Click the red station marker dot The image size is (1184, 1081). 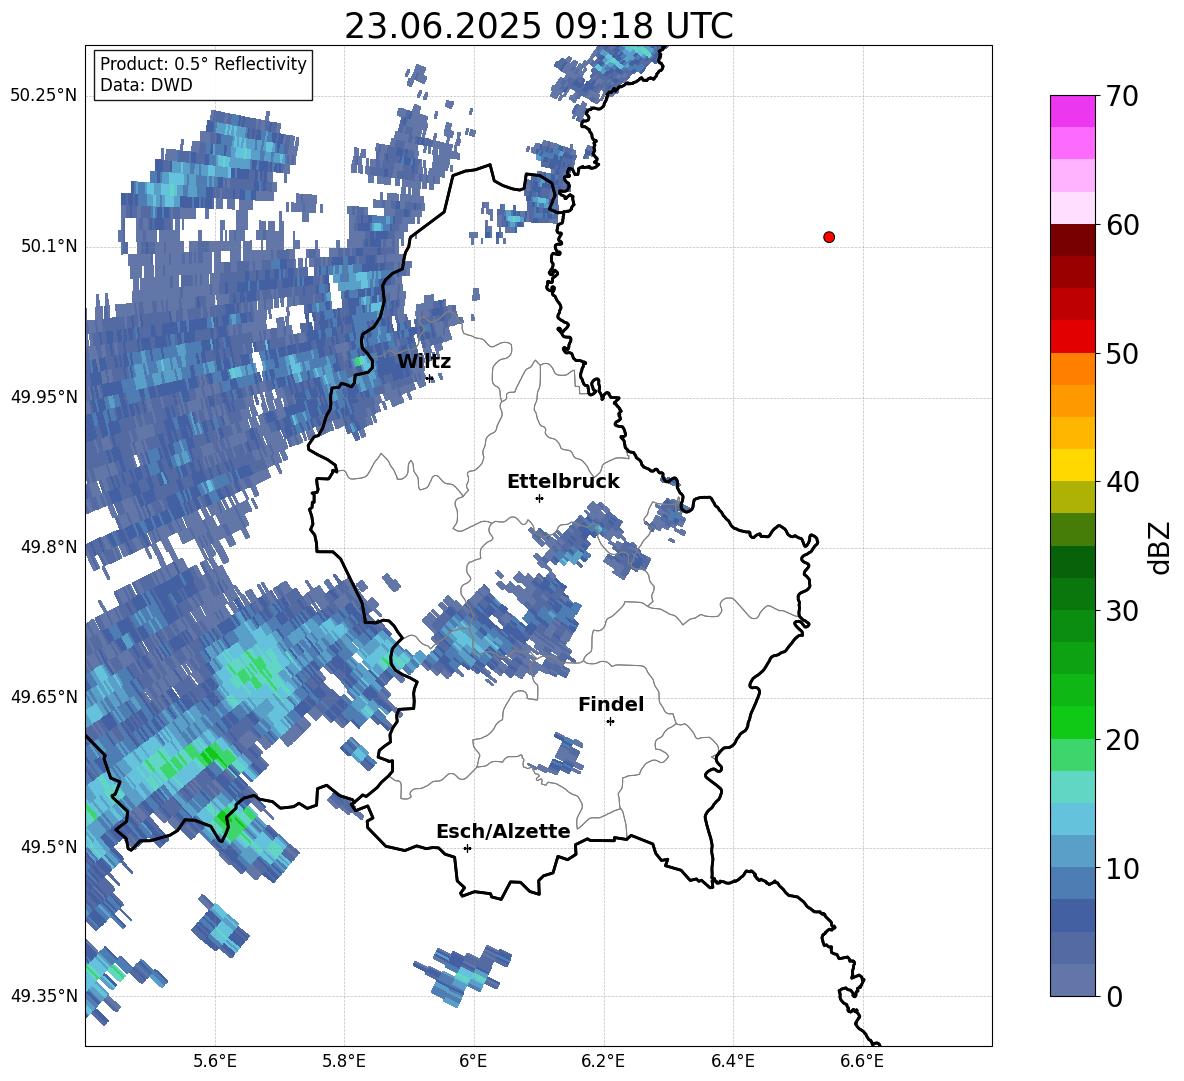[x=829, y=237]
